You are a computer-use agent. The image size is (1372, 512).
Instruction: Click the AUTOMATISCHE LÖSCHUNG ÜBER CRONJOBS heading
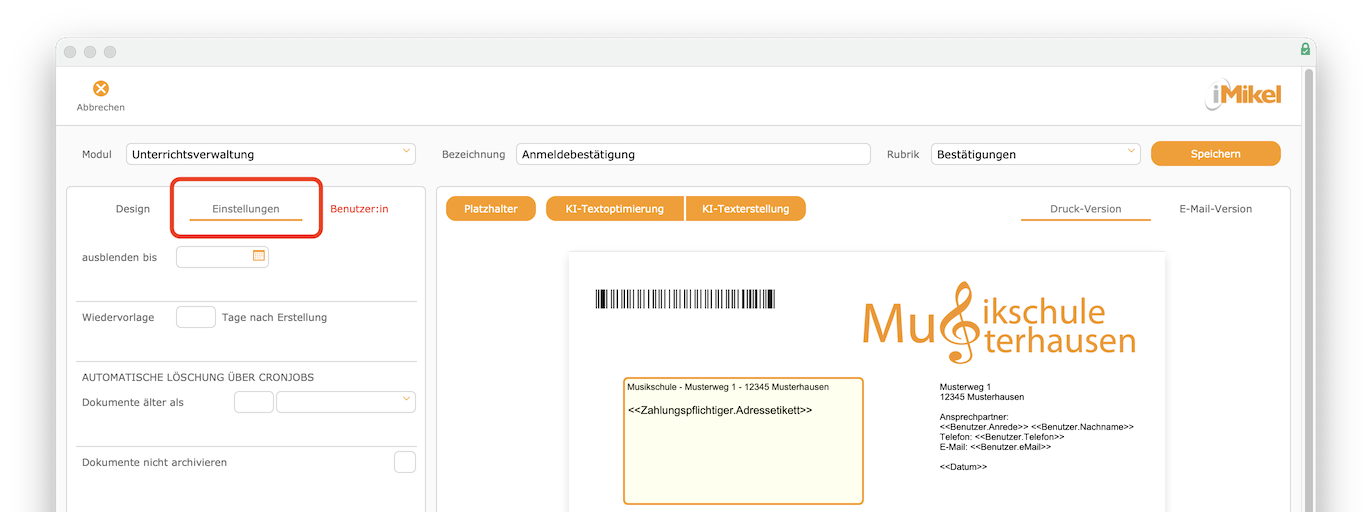tap(198, 377)
